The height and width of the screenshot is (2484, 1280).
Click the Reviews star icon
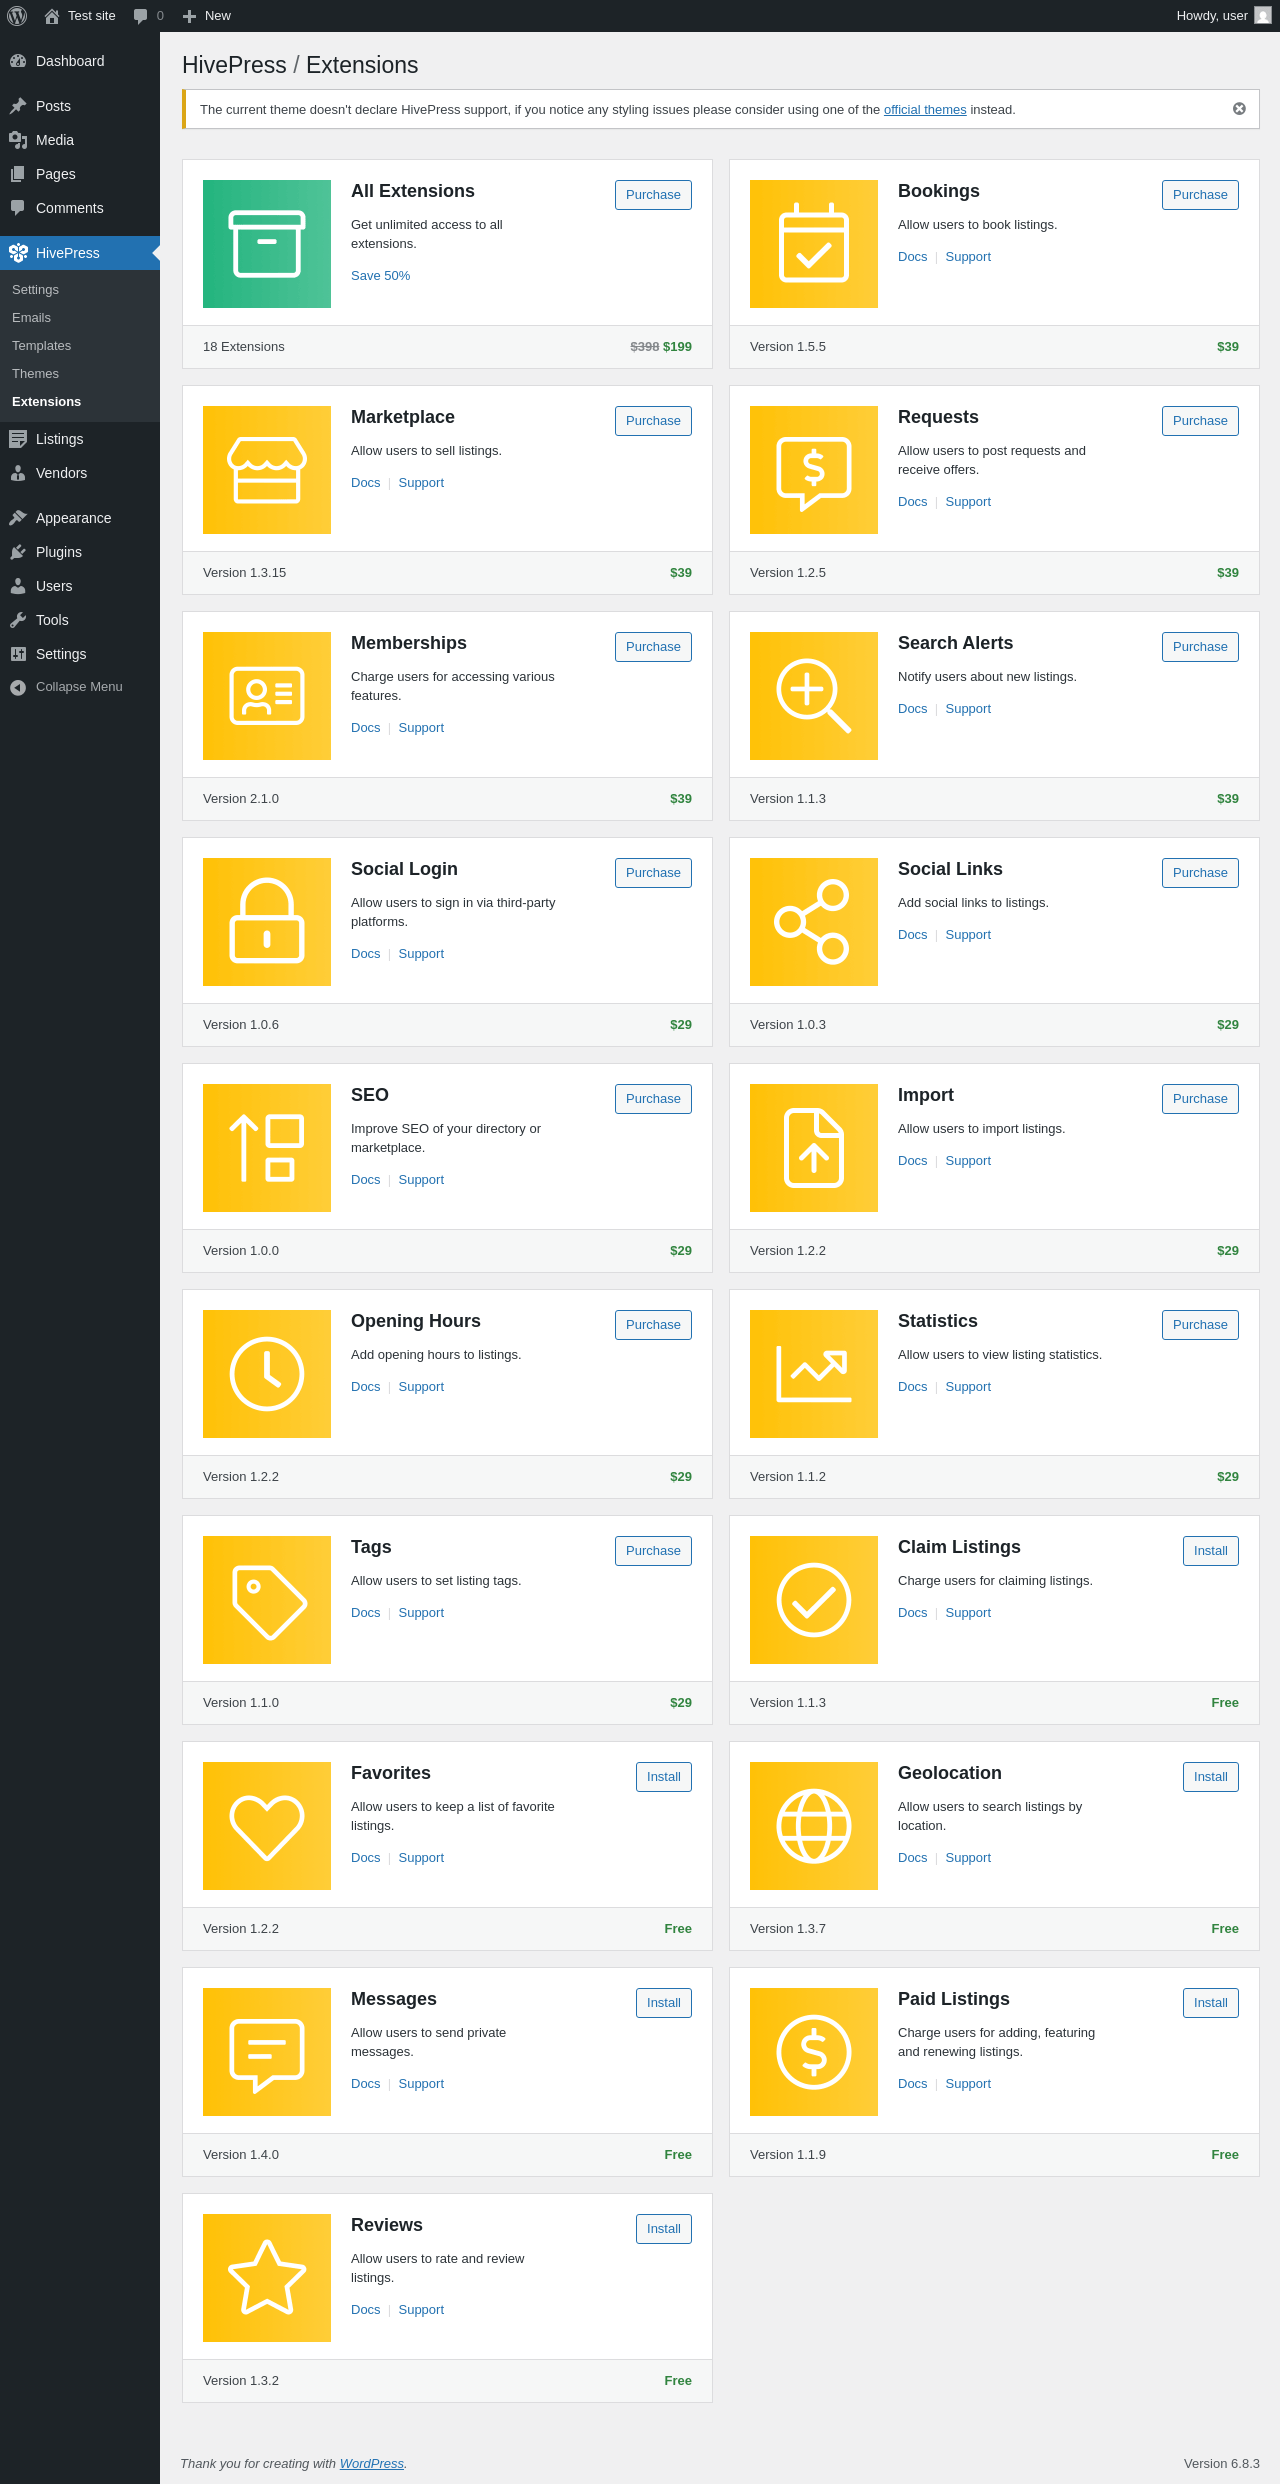tap(267, 2278)
